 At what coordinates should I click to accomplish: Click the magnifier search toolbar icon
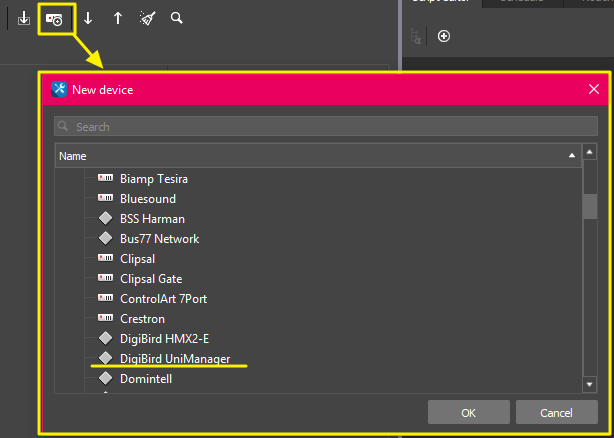pyautogui.click(x=177, y=18)
